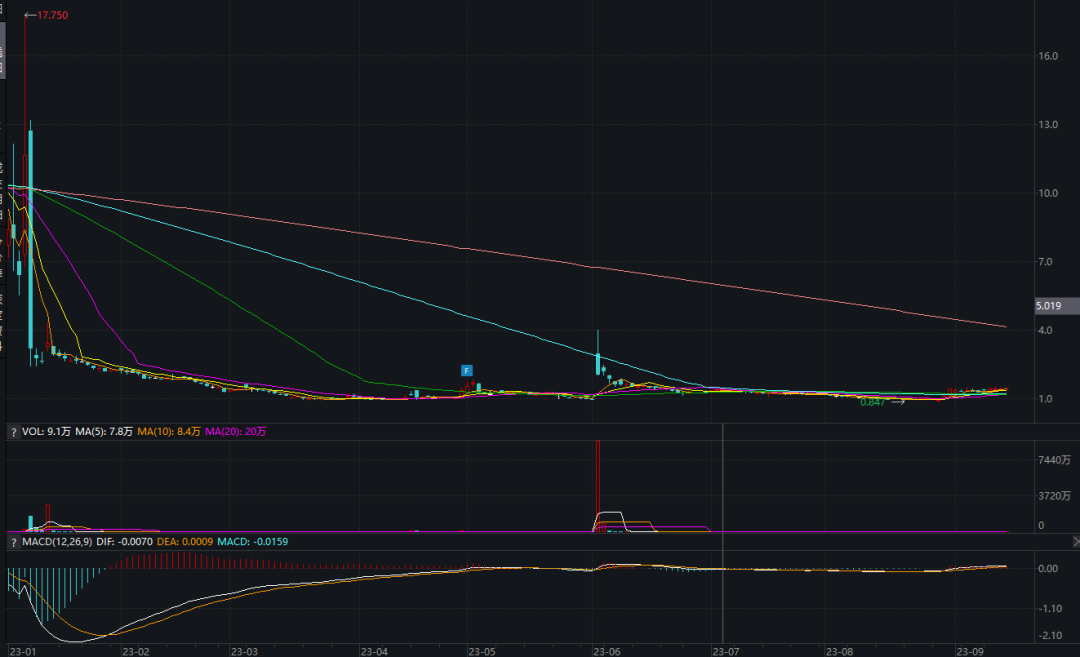
Task: Select the VOL: 9.1万 indicator label
Action: pyautogui.click(x=46, y=432)
